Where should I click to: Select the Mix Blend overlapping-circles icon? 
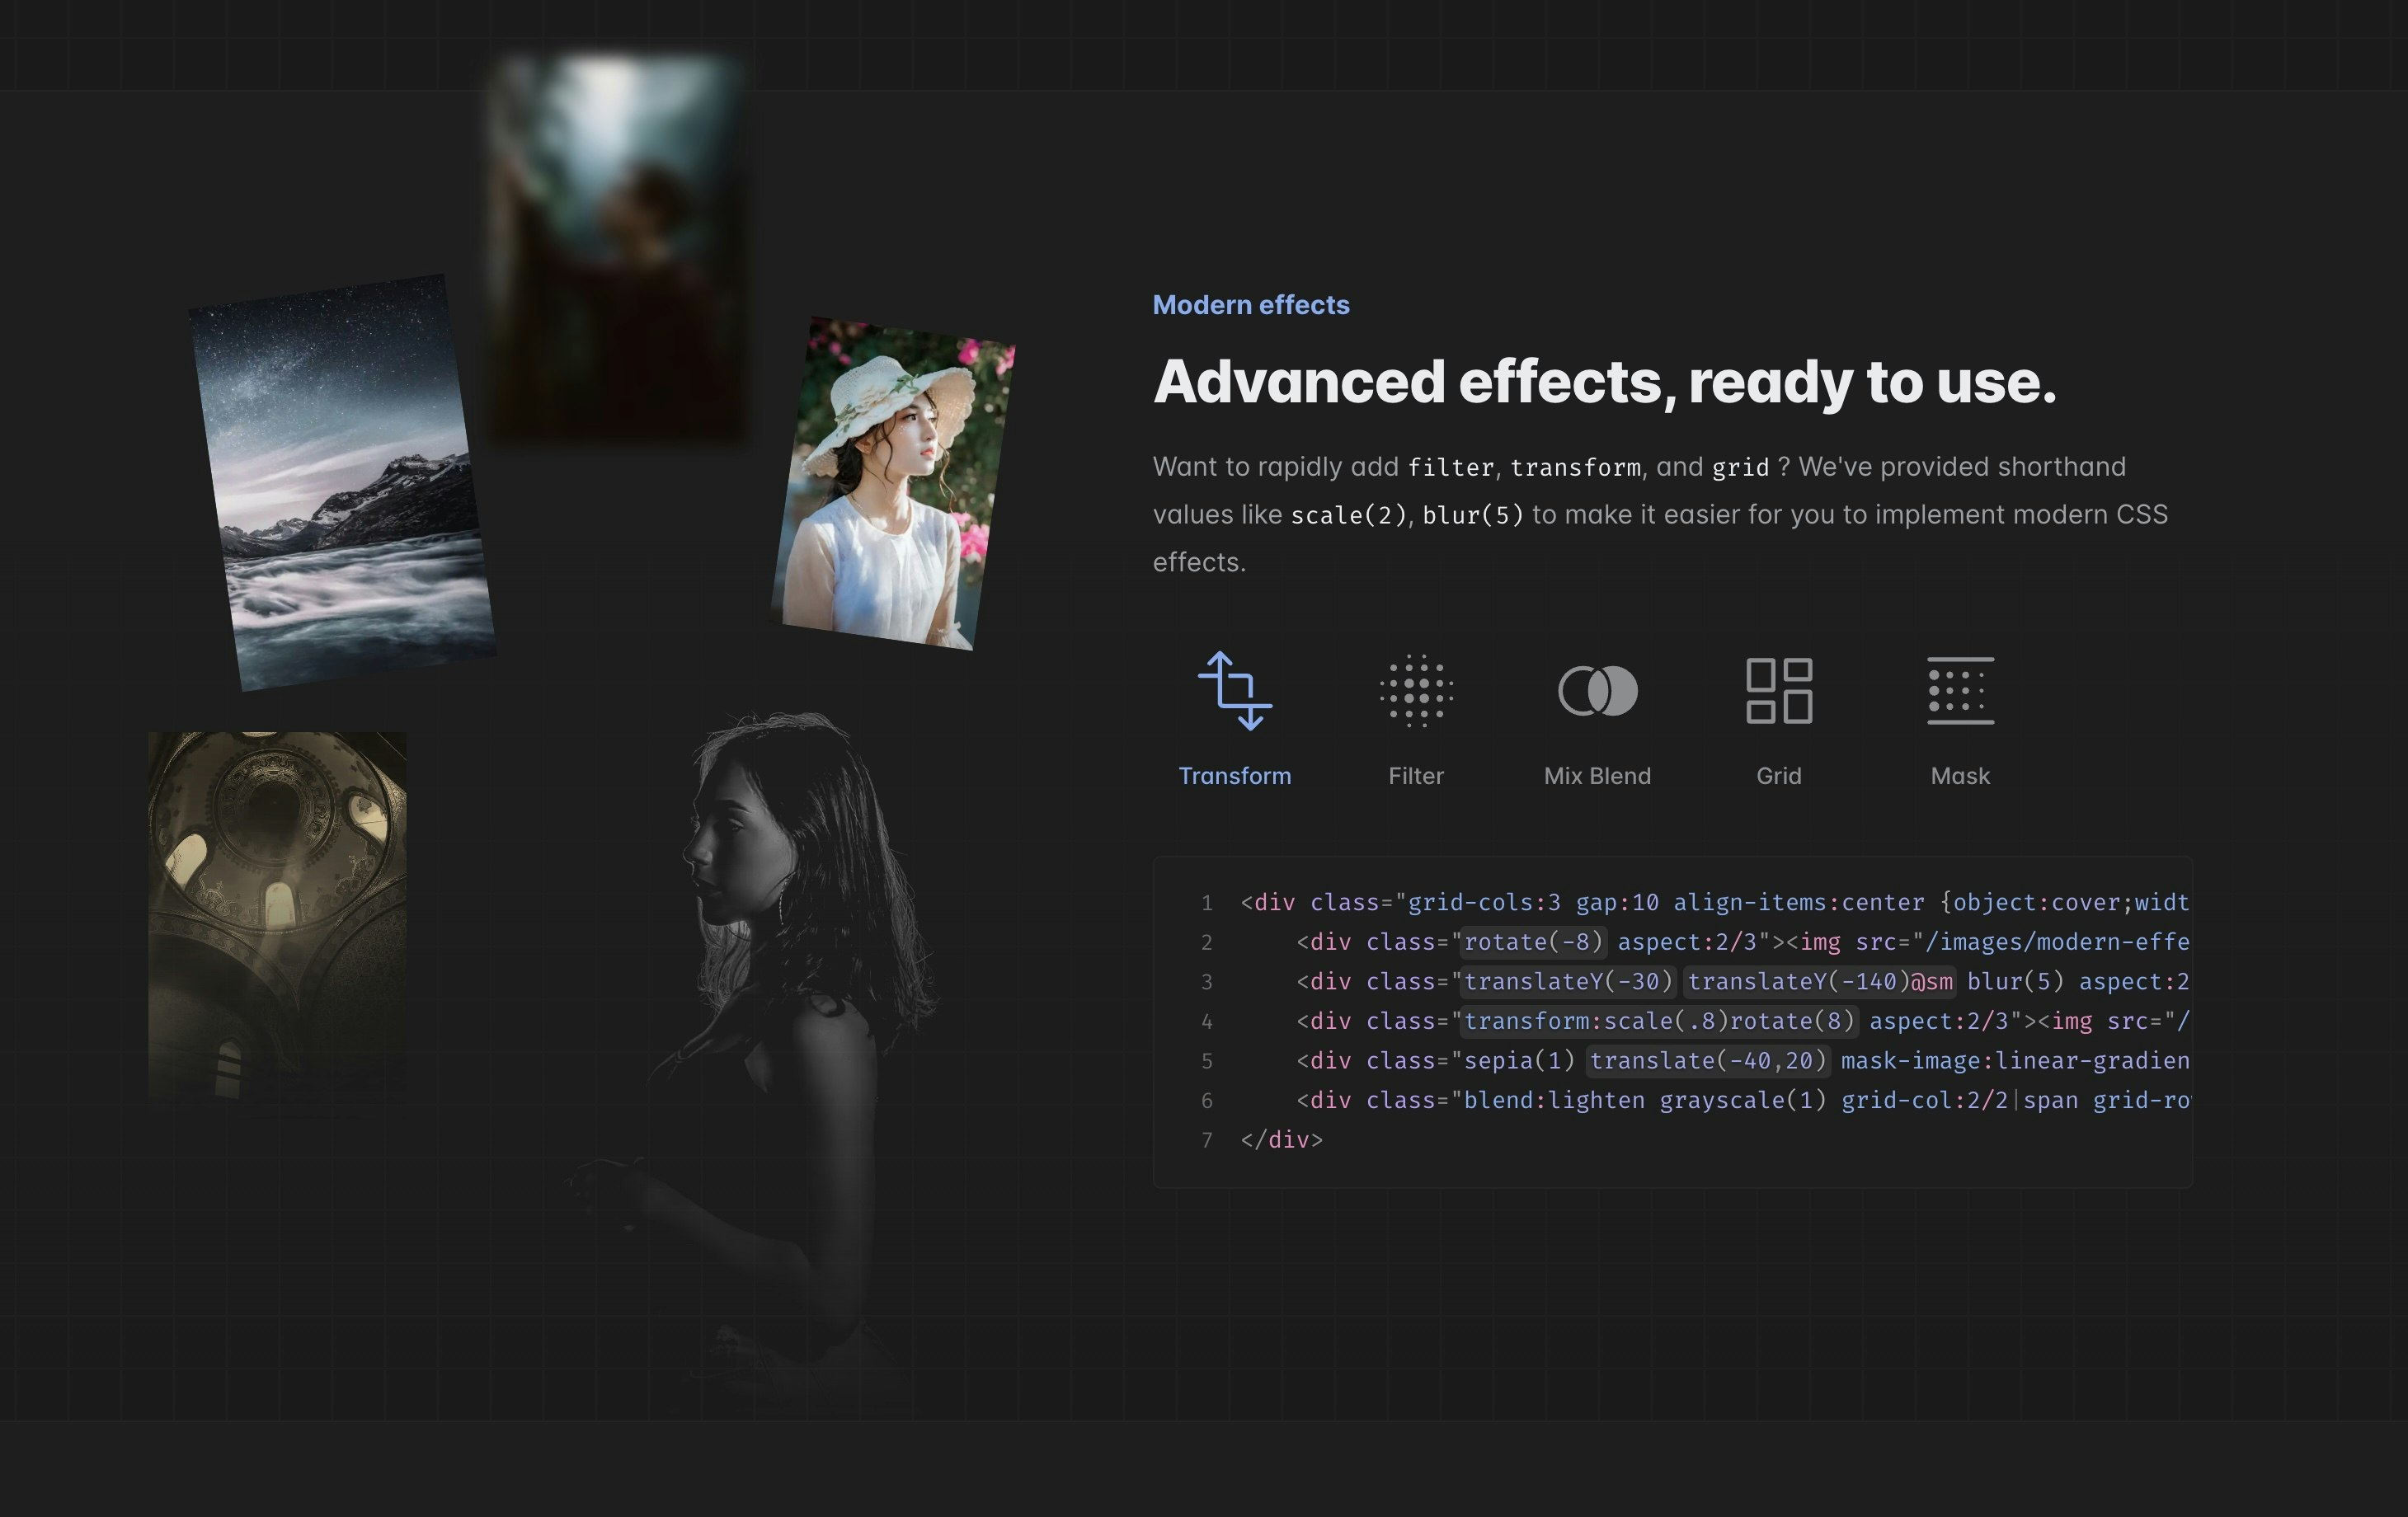(x=1598, y=690)
